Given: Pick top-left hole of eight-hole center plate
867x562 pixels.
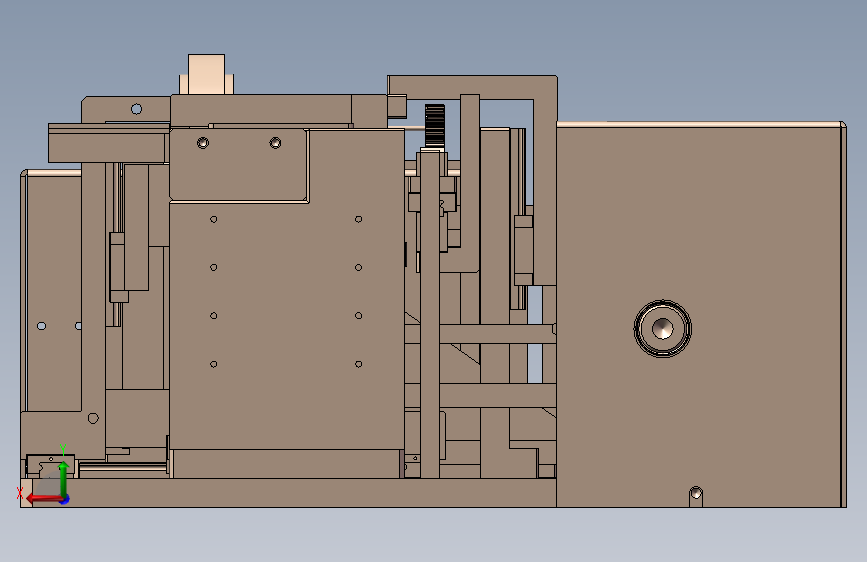Looking at the screenshot, I should [213, 220].
